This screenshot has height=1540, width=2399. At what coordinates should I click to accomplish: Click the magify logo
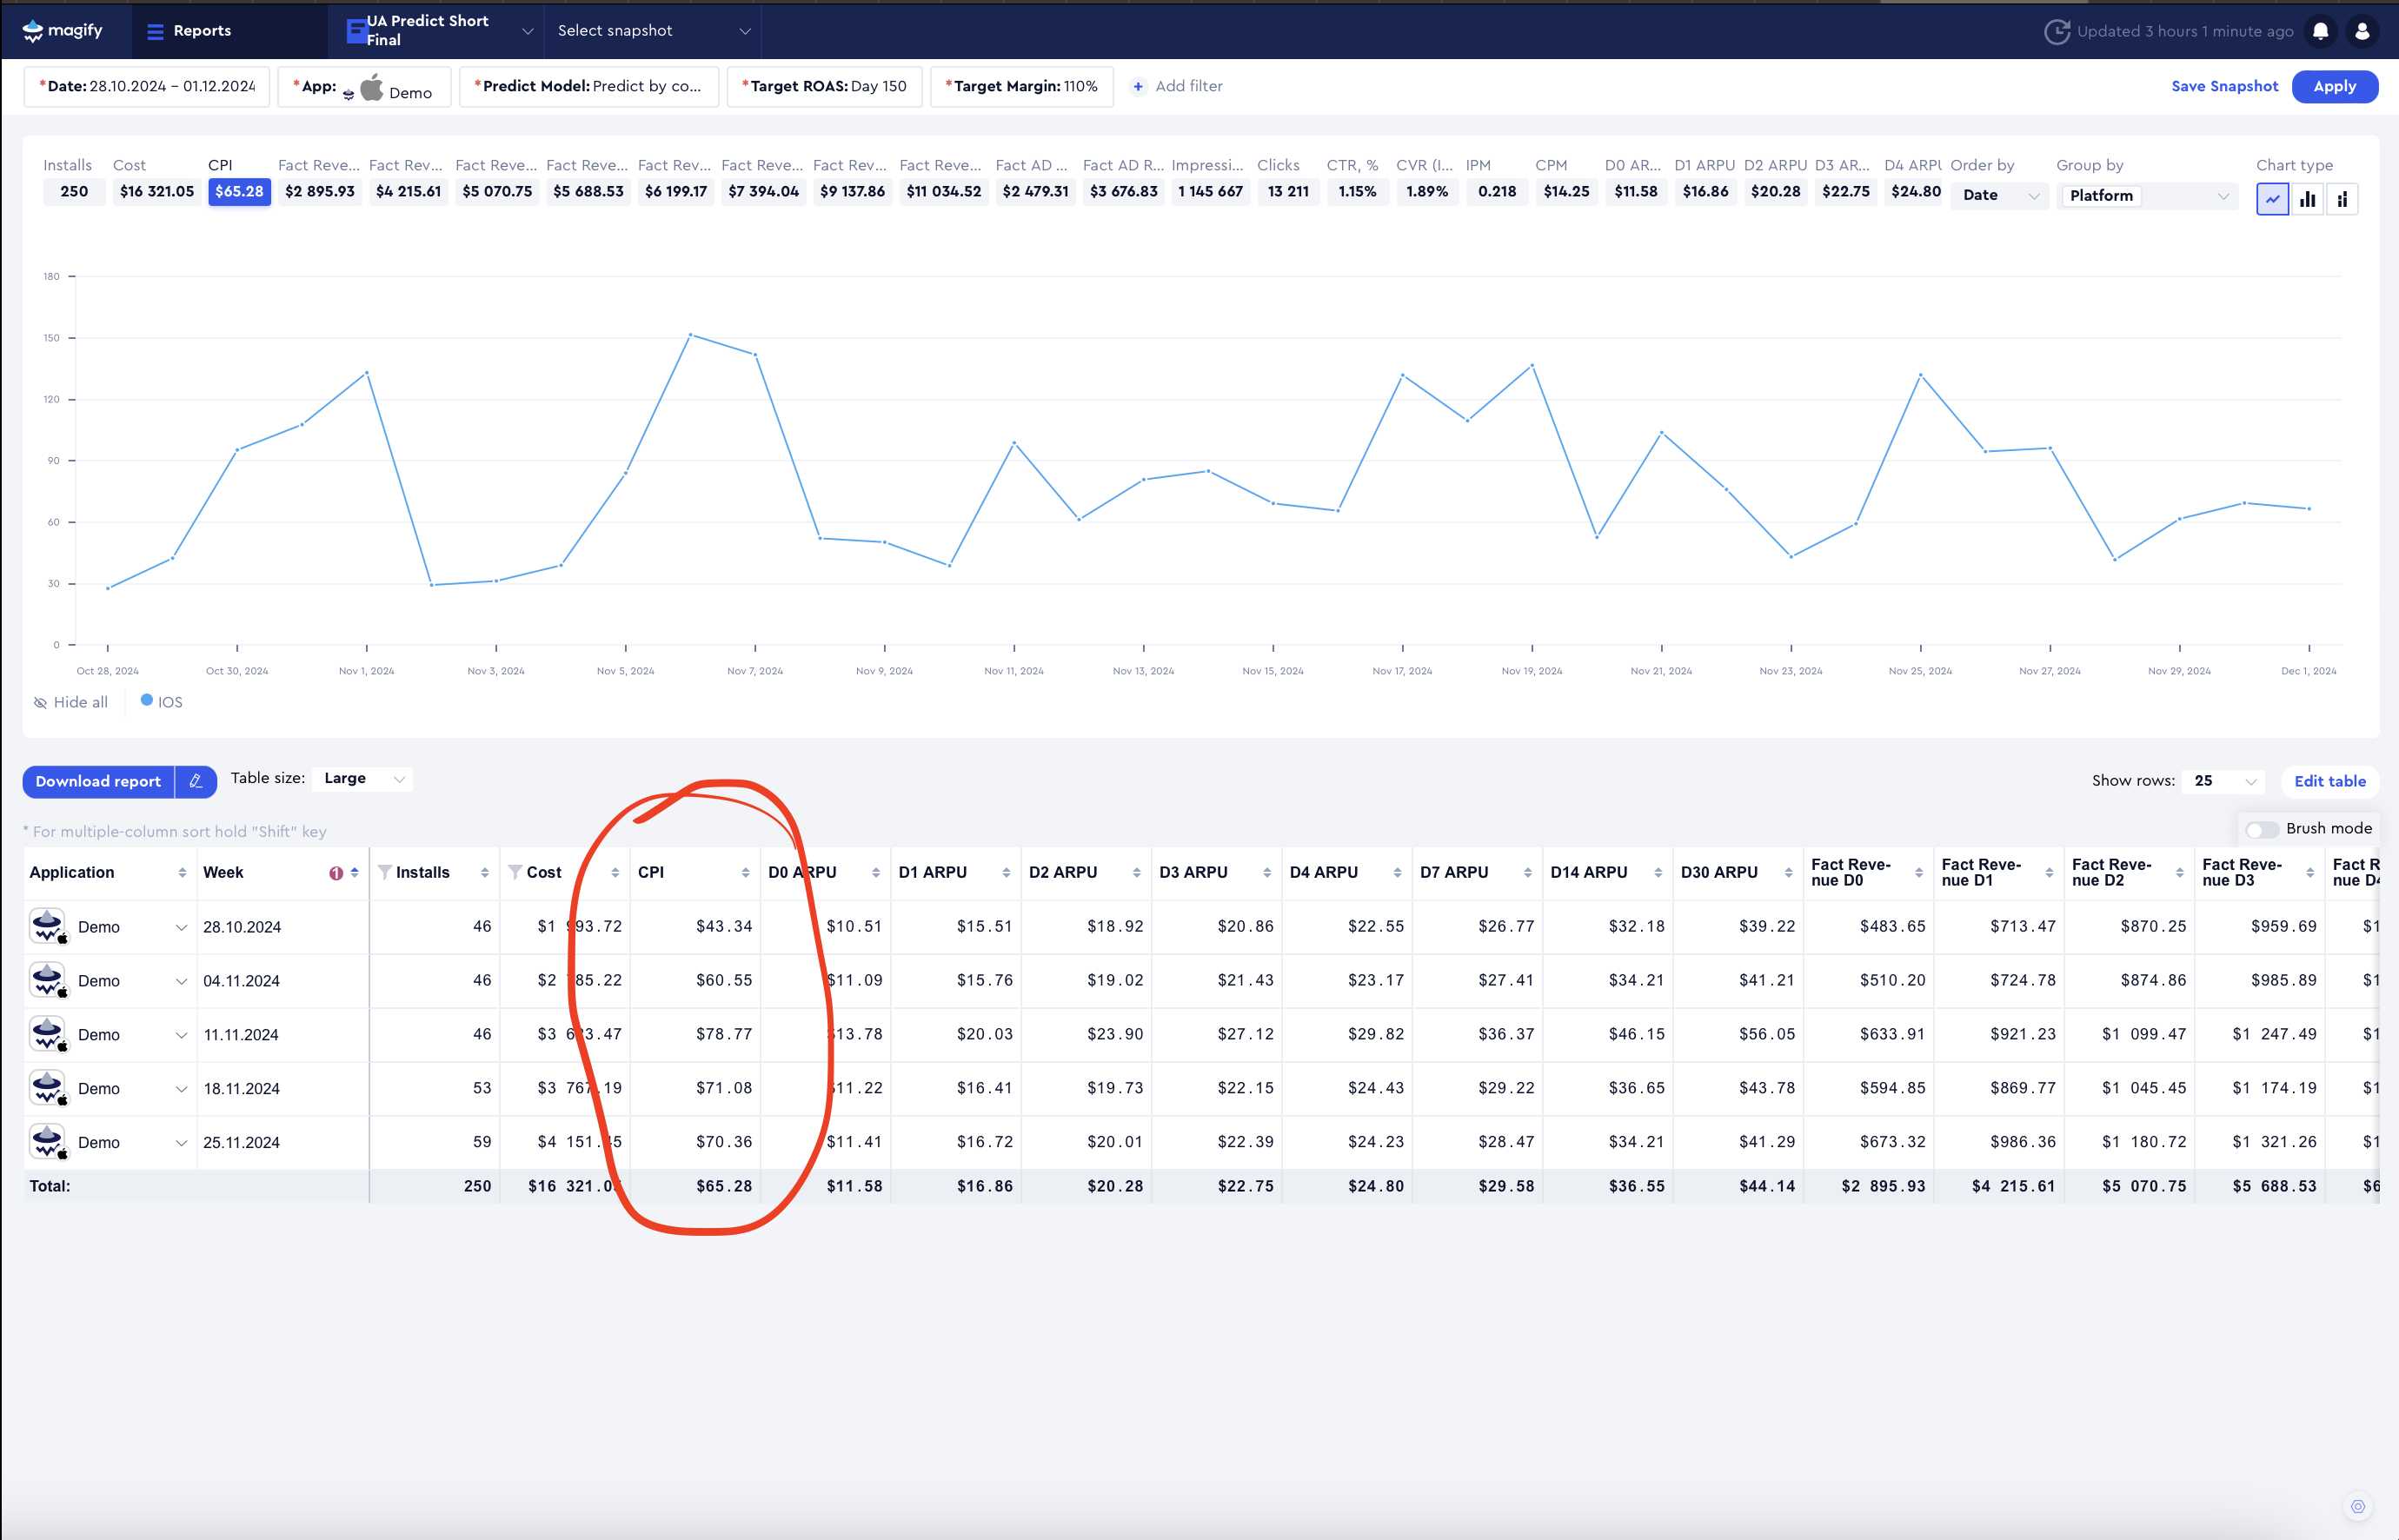(x=62, y=30)
